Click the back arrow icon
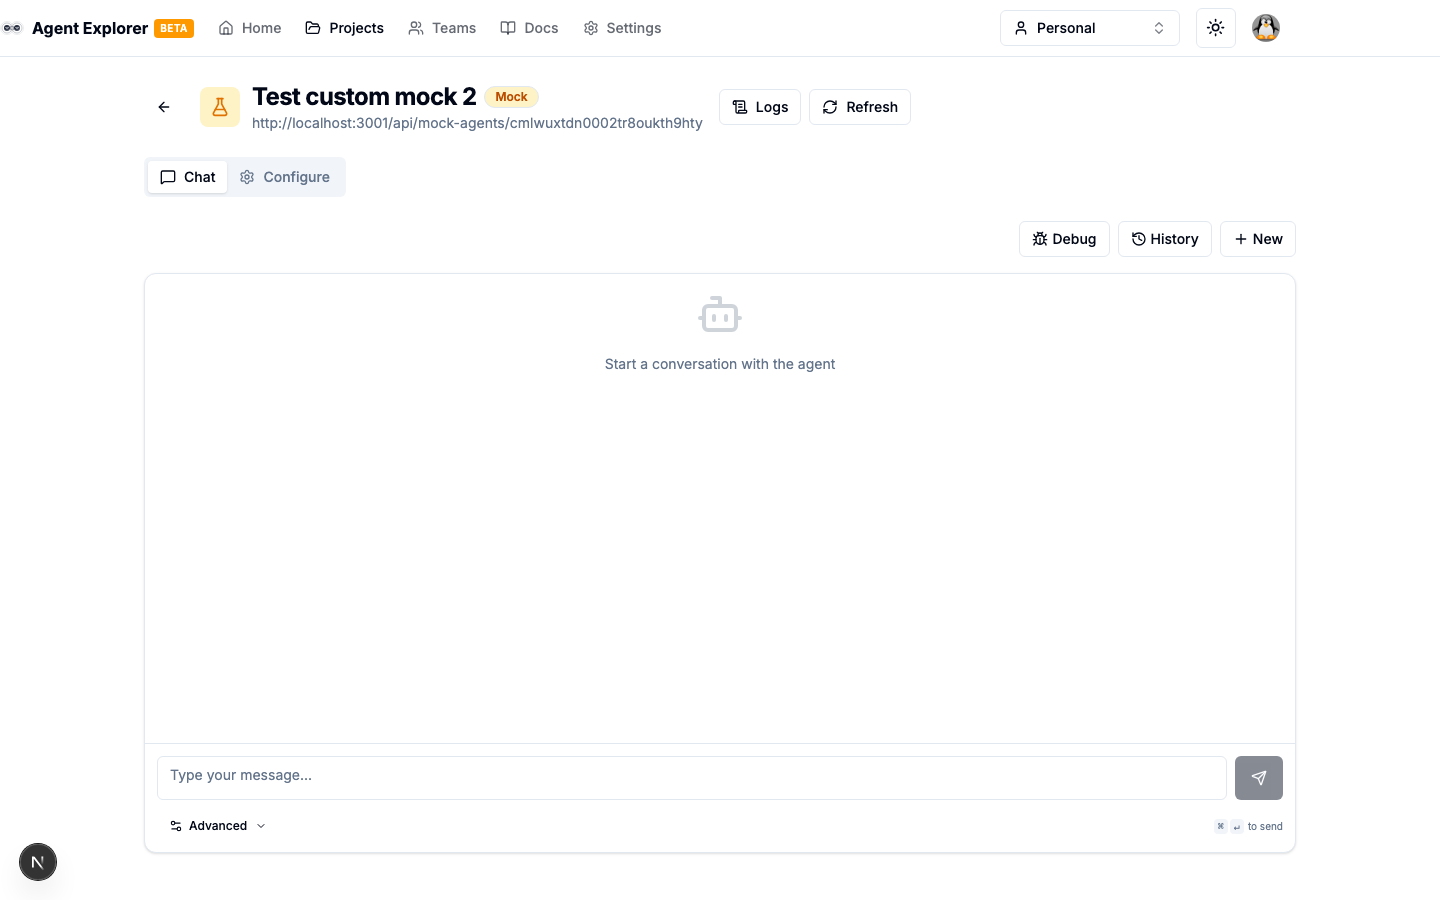The height and width of the screenshot is (900, 1440). point(164,107)
